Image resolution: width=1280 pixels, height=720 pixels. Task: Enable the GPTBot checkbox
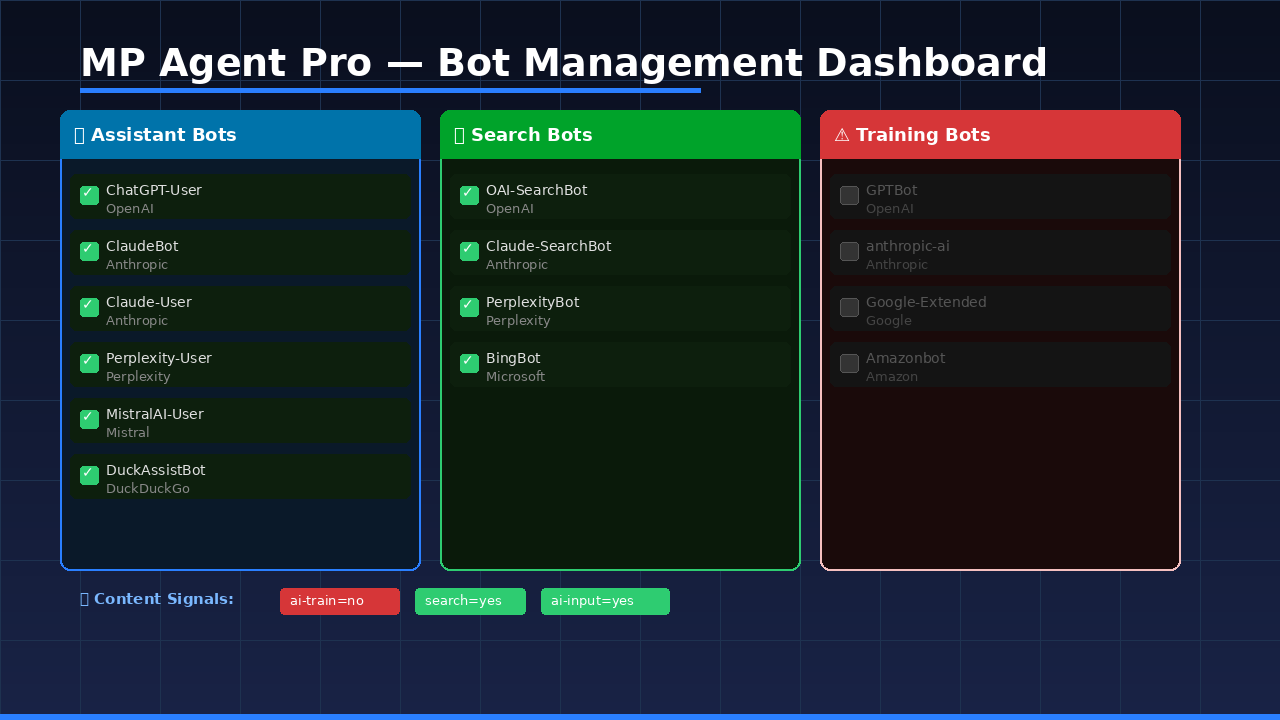(848, 195)
